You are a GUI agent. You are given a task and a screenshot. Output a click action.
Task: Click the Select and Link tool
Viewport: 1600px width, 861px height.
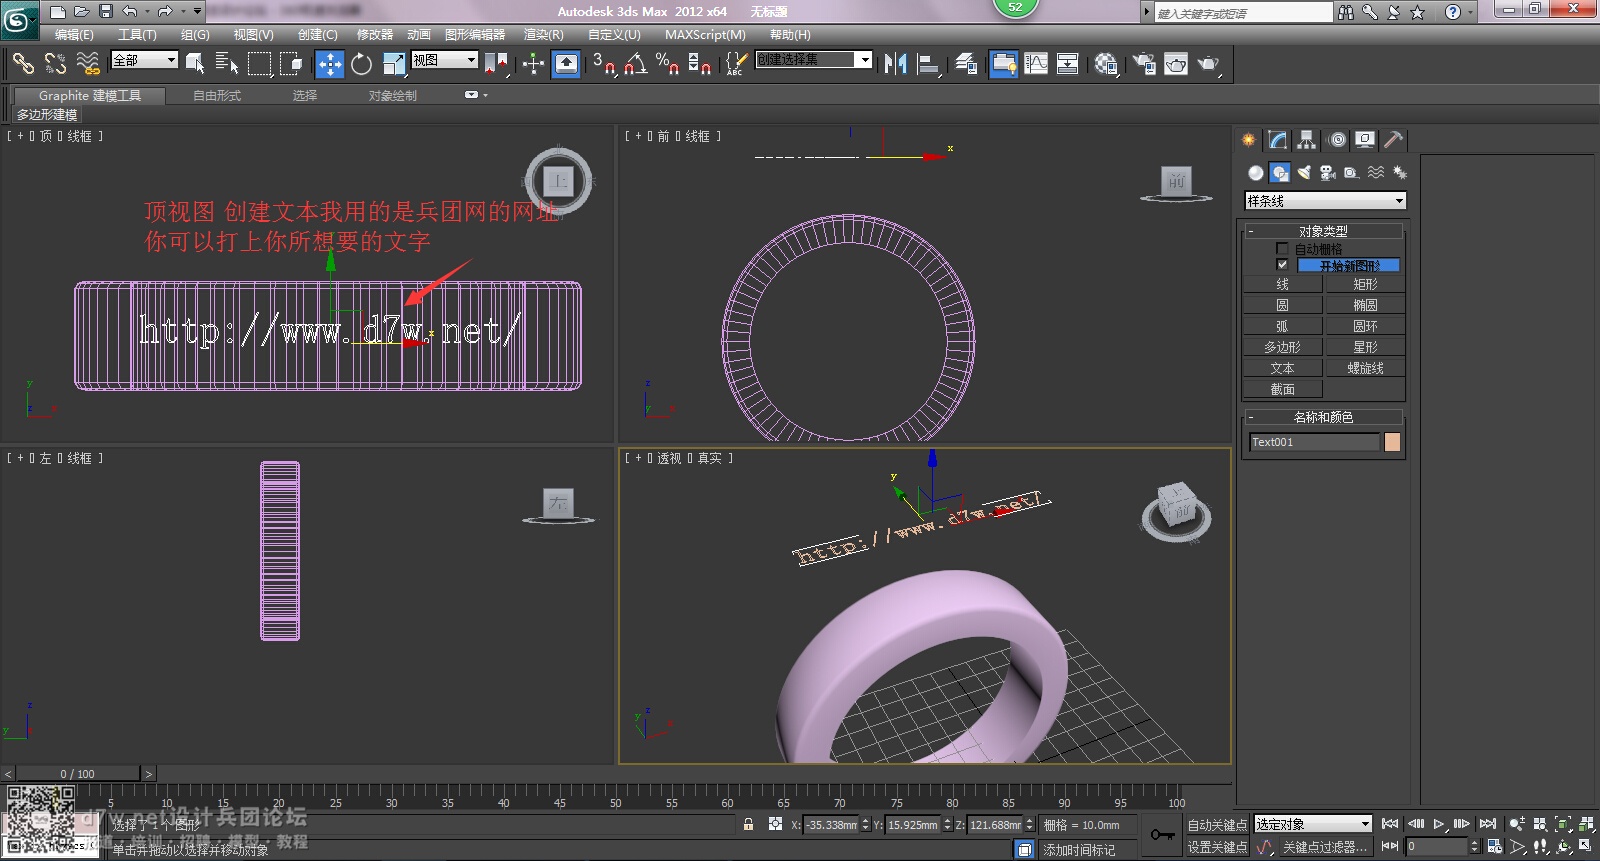[22, 64]
